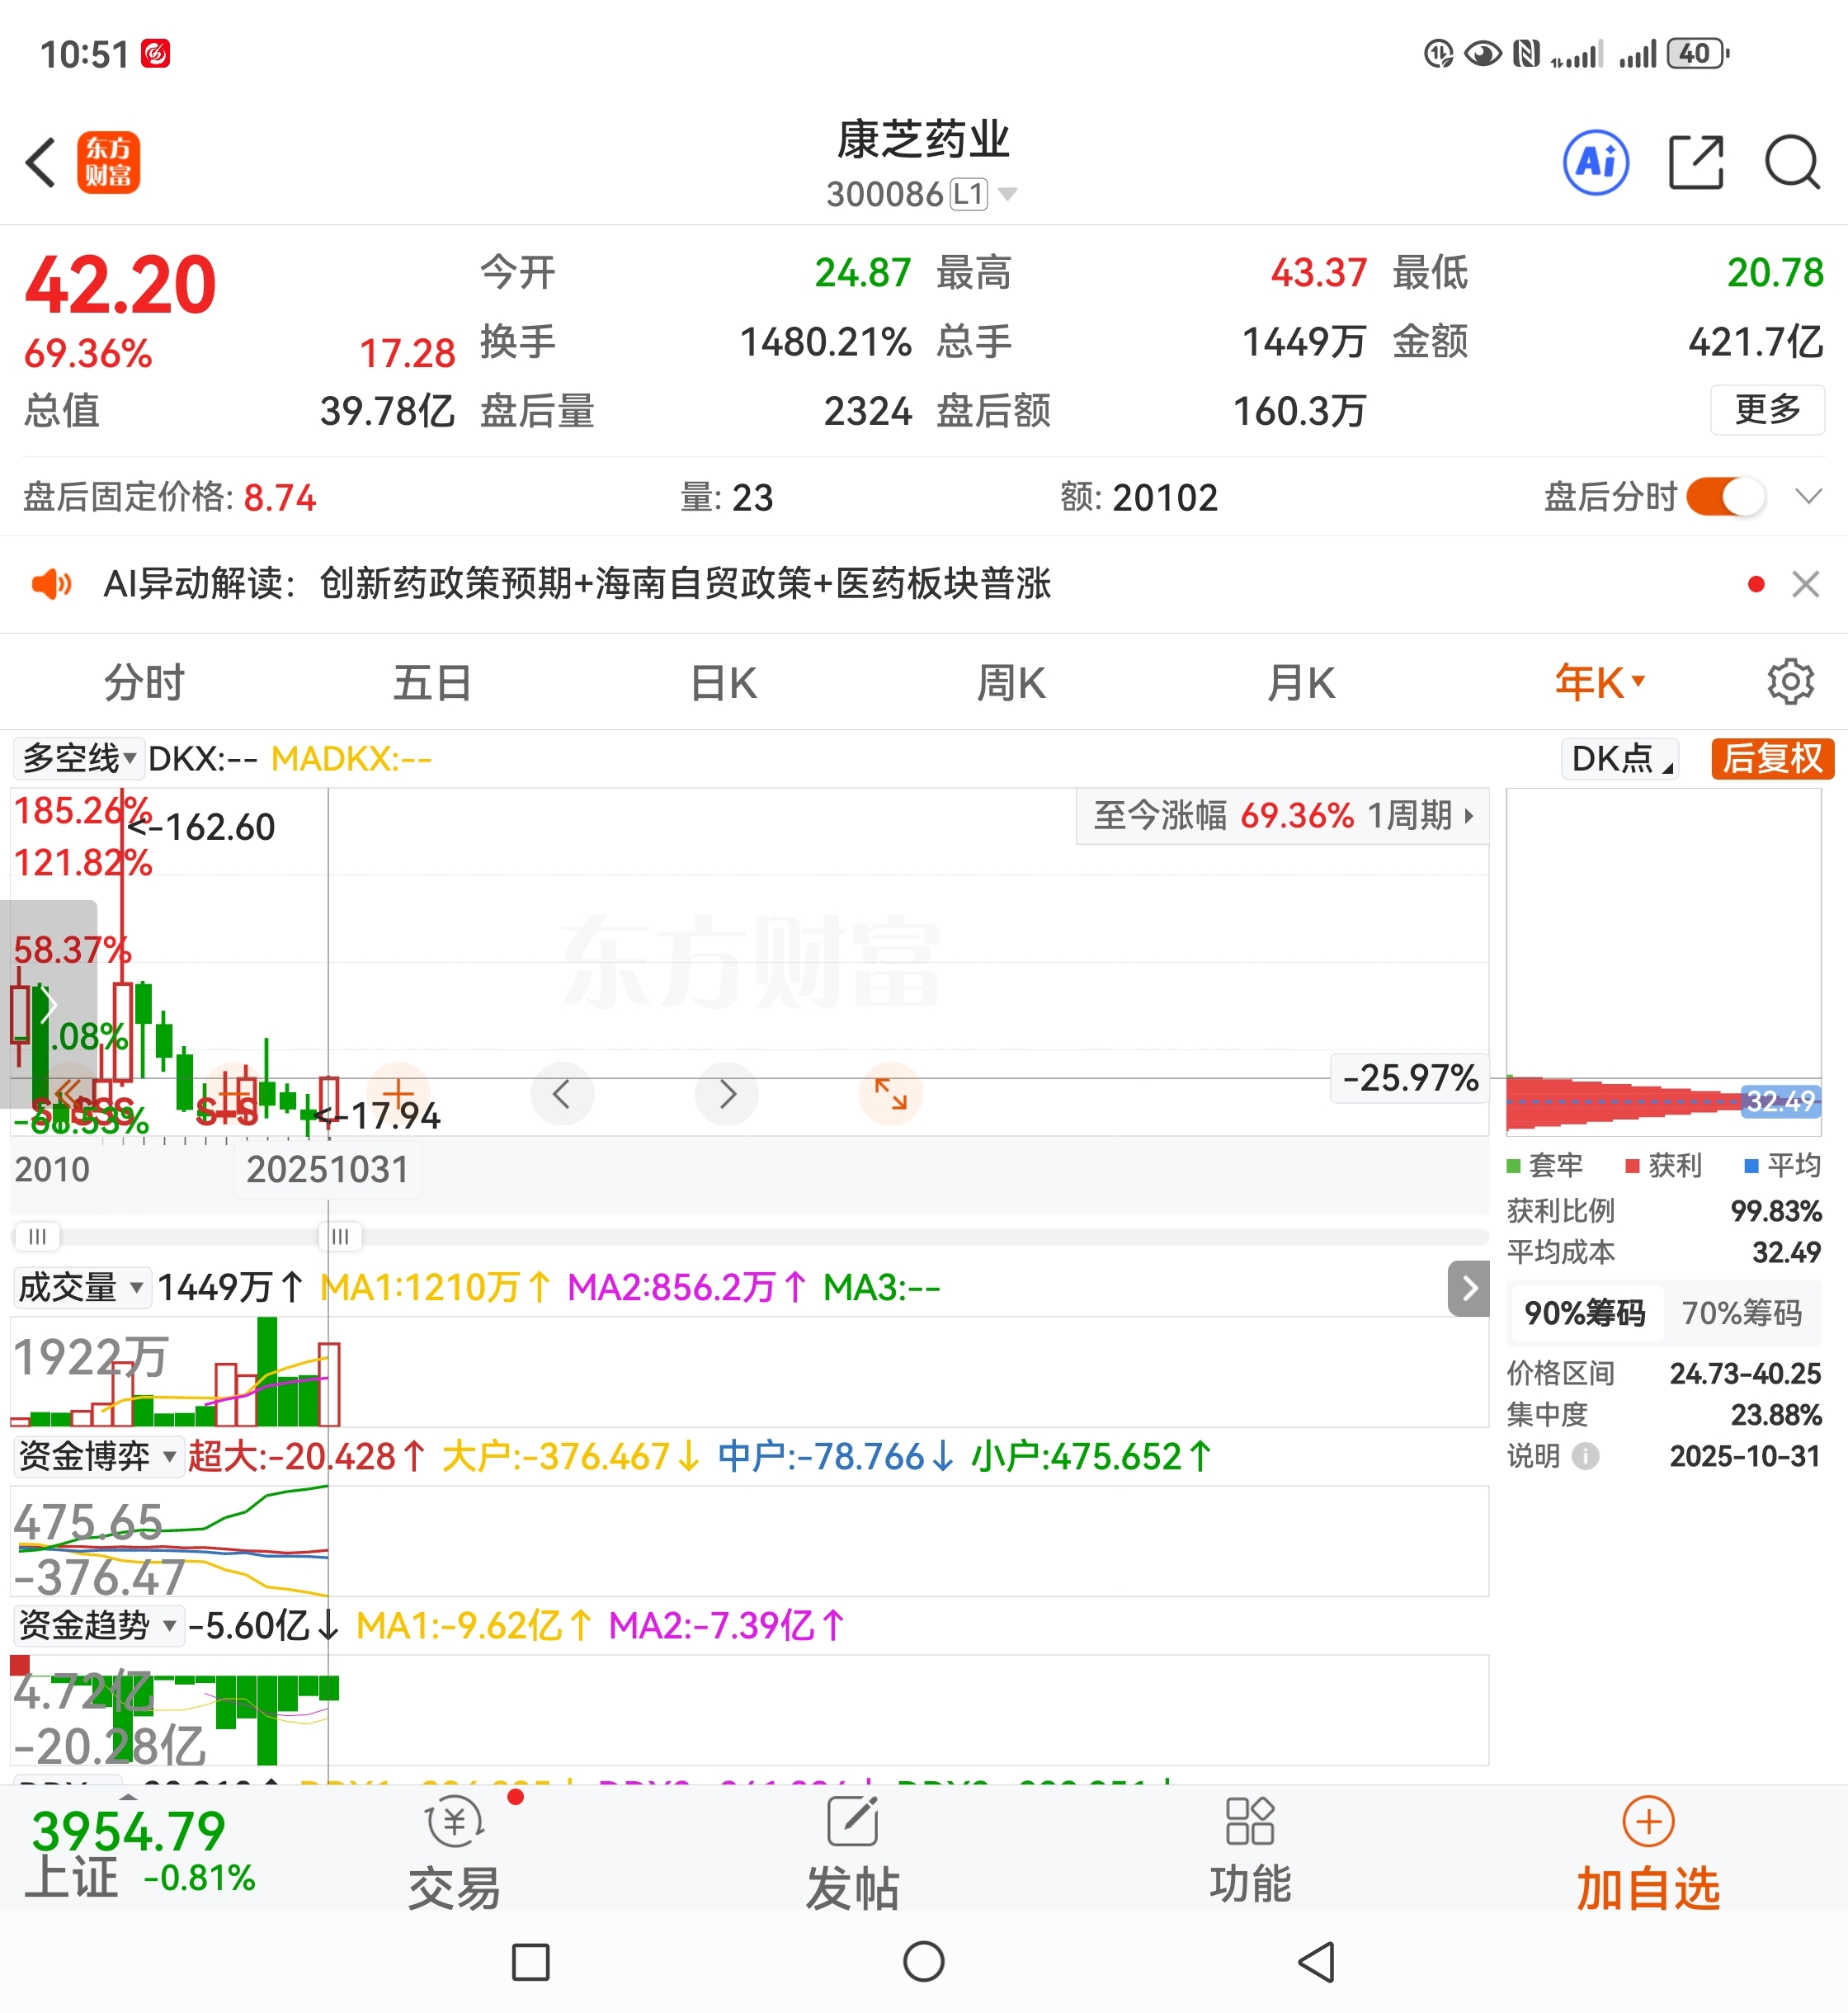Toggle the 后复权 adjustment button
1848x2013 pixels.
point(1772,759)
